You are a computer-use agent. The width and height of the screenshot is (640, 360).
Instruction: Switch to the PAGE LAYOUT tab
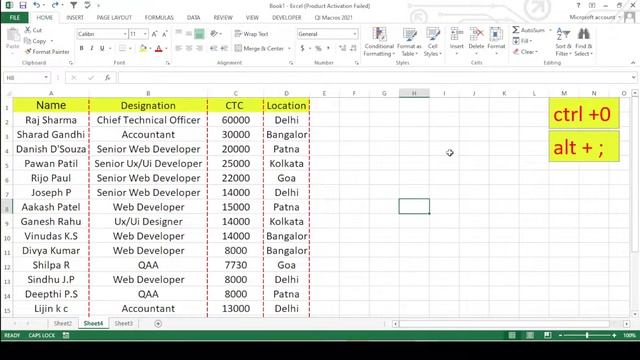coord(114,18)
